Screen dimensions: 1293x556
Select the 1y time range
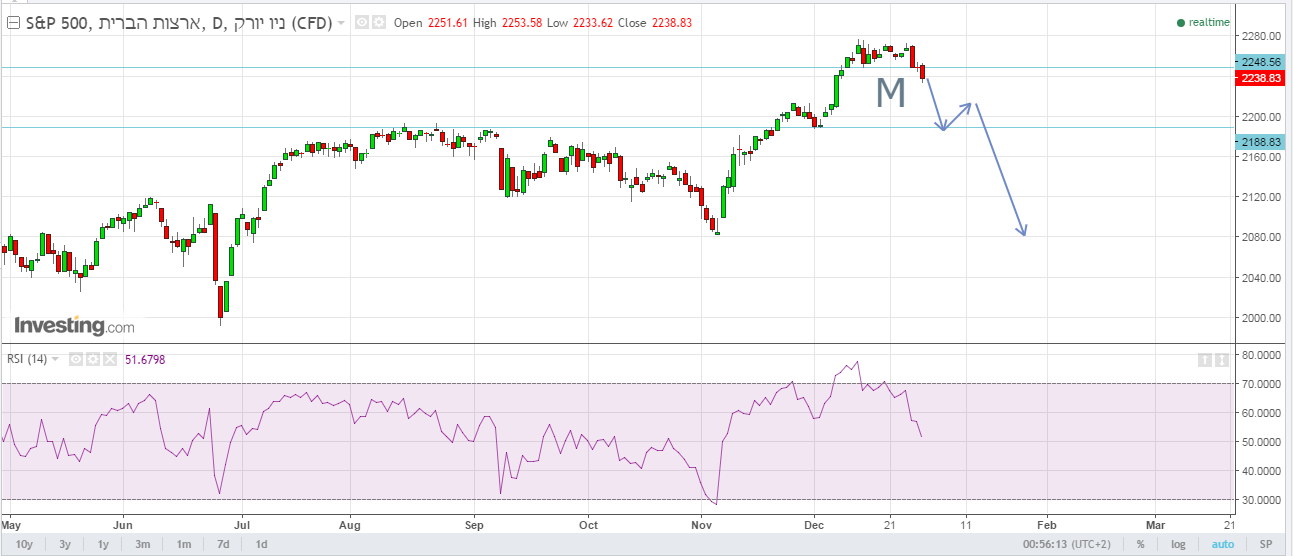coord(103,544)
